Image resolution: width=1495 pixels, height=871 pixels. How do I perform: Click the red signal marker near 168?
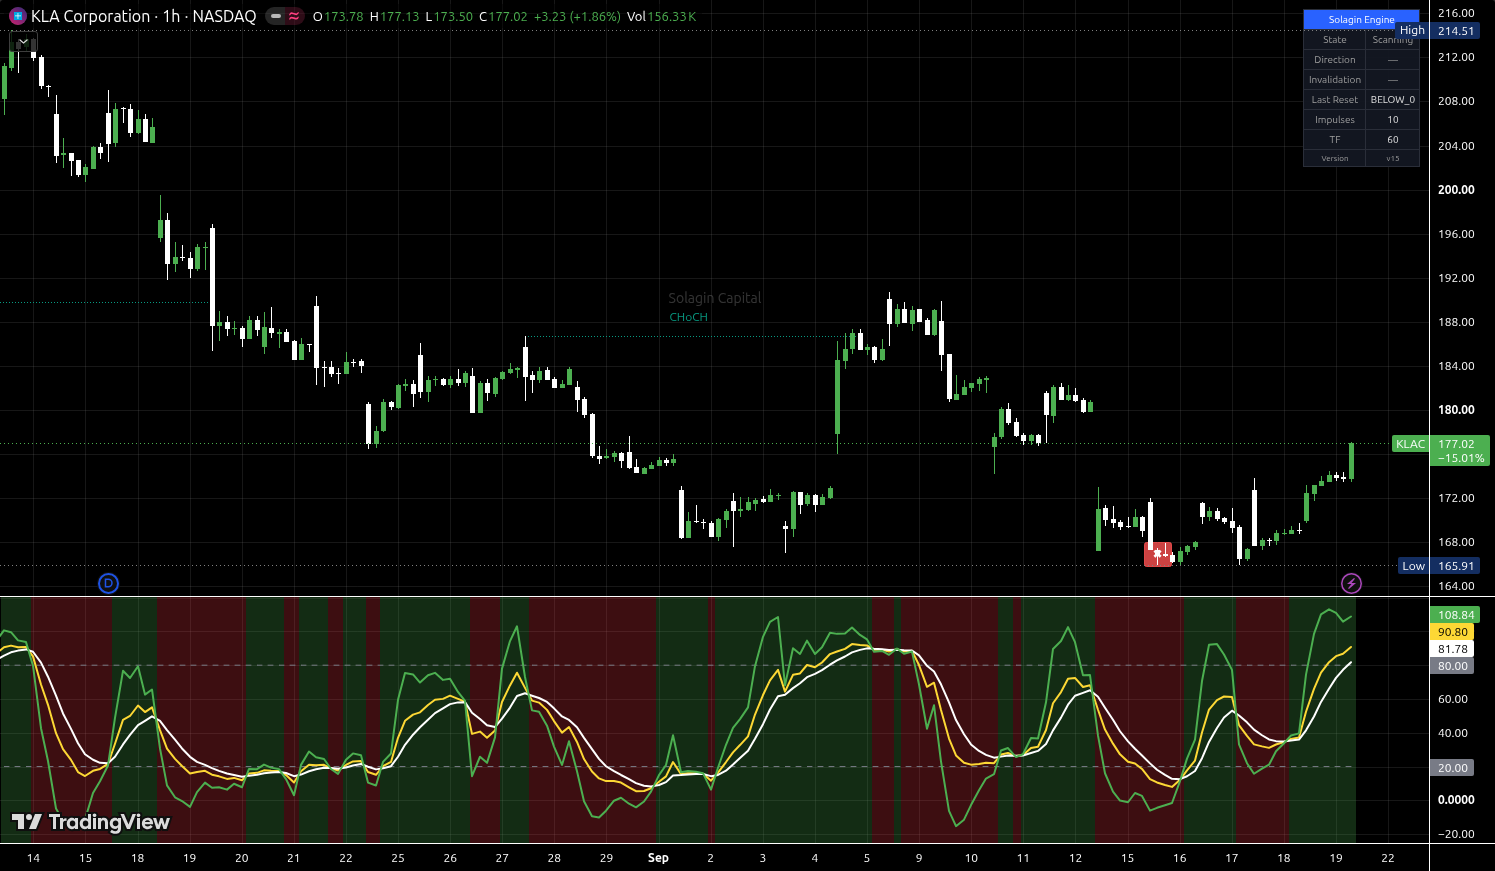point(1158,554)
